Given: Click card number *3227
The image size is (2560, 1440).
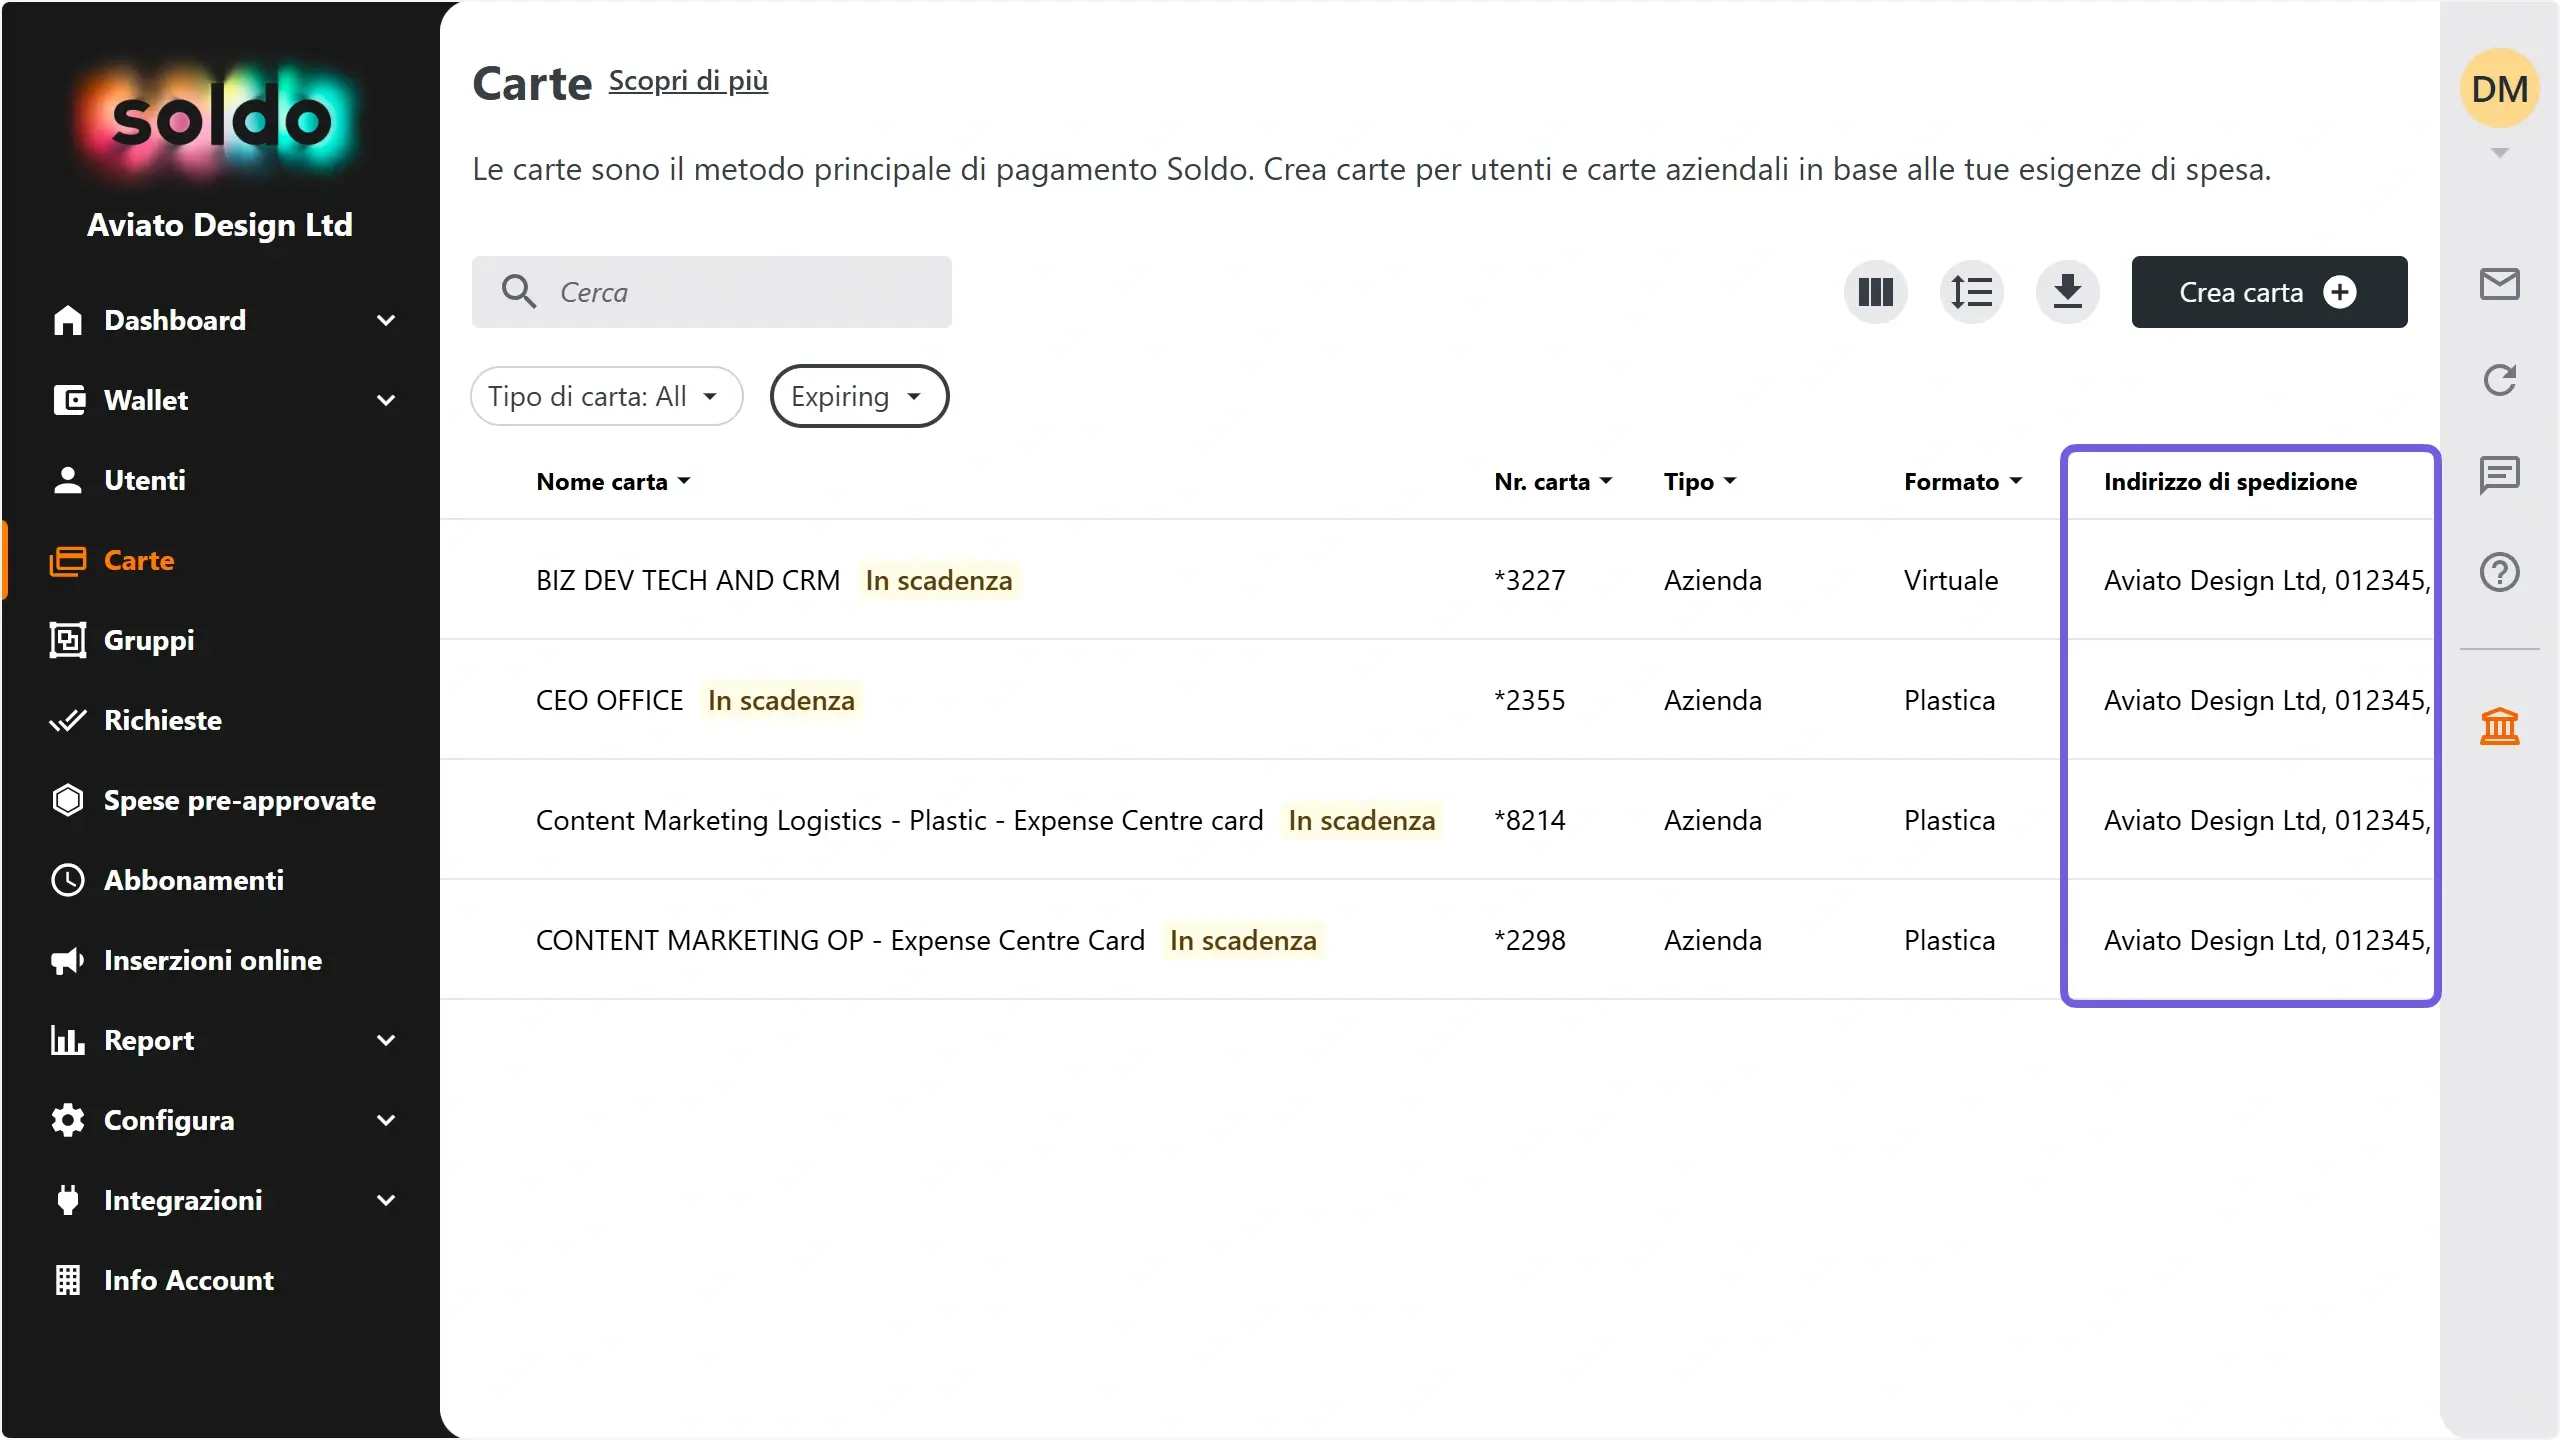Looking at the screenshot, I should pyautogui.click(x=1529, y=580).
